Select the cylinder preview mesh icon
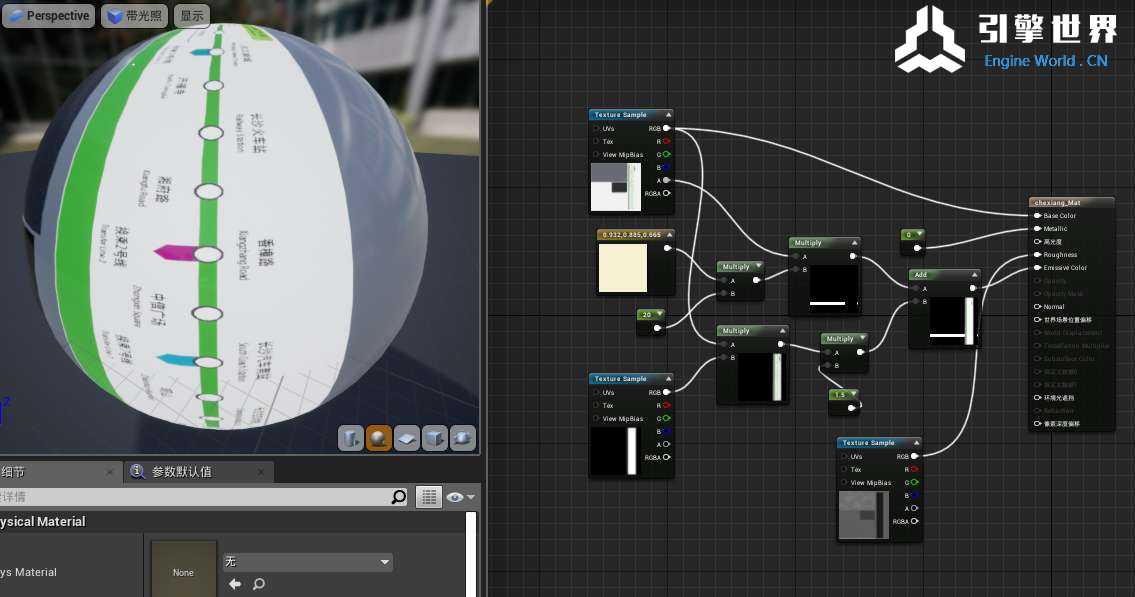 (x=351, y=438)
